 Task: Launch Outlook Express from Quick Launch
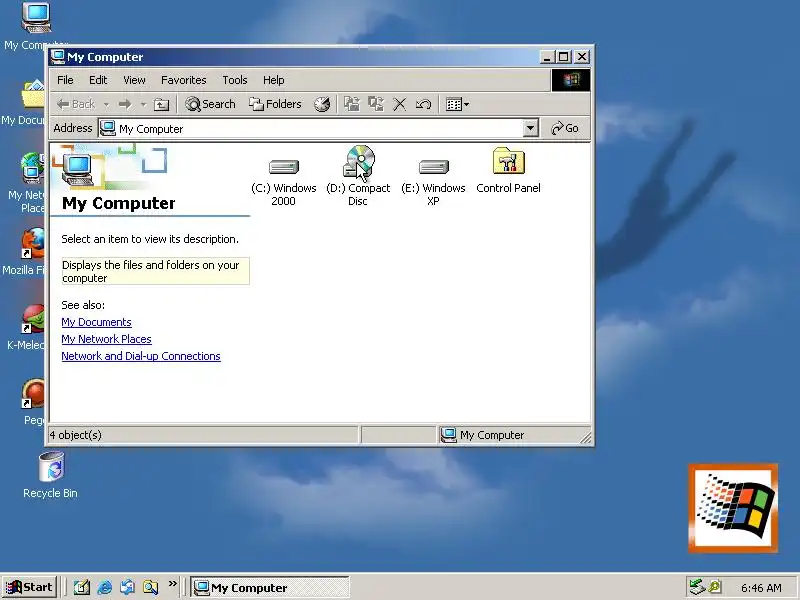(128, 587)
